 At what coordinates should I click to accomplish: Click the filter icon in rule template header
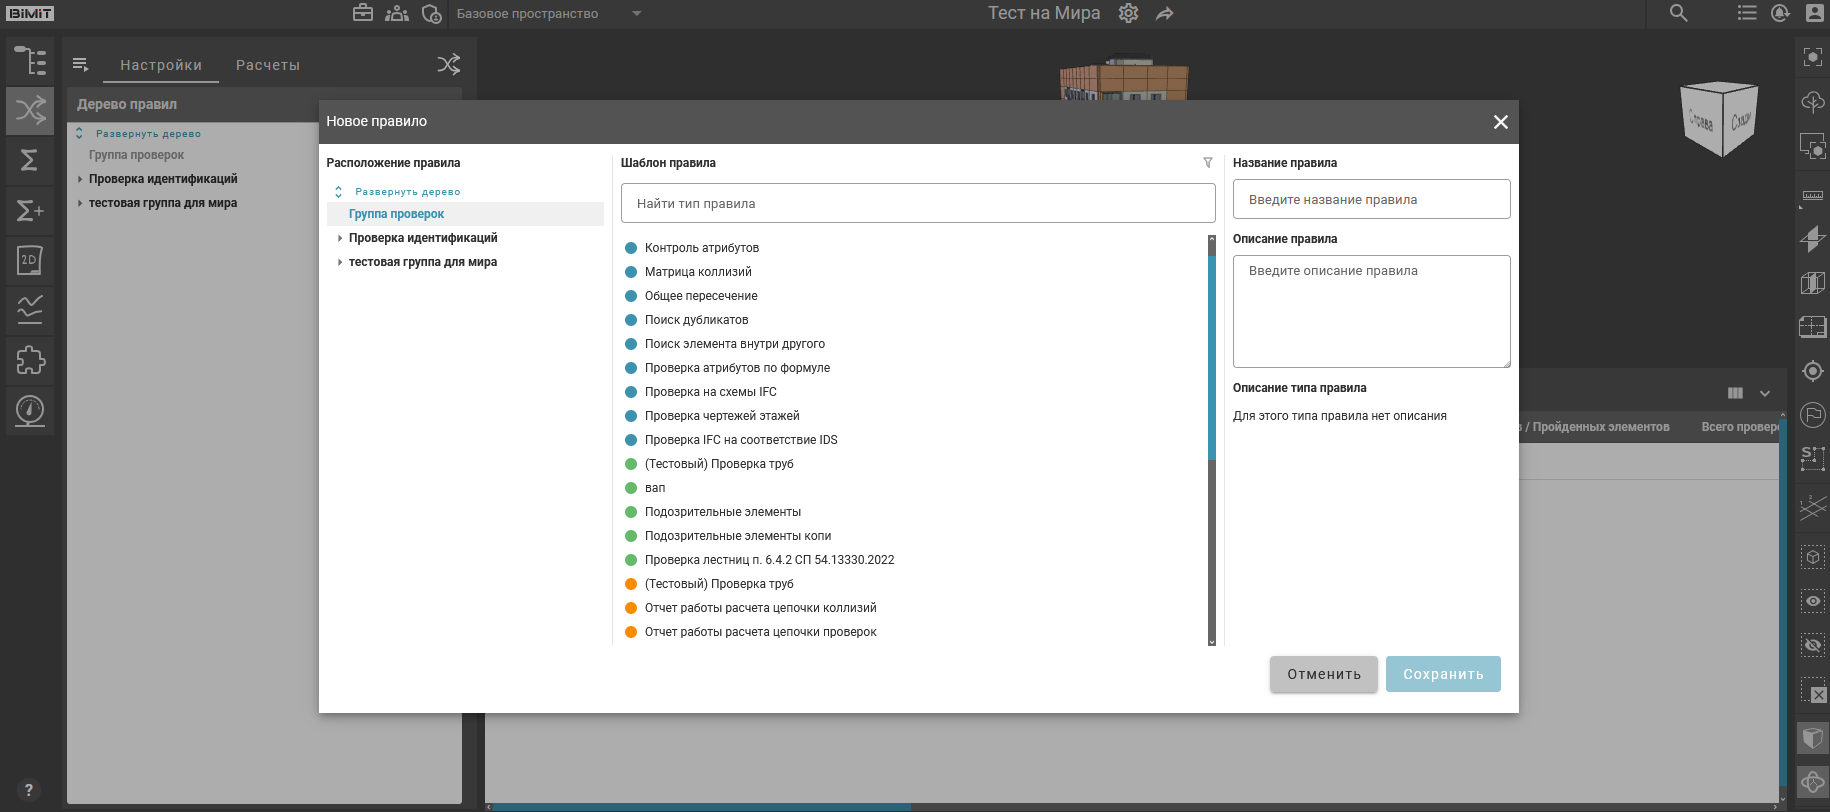coord(1207,163)
